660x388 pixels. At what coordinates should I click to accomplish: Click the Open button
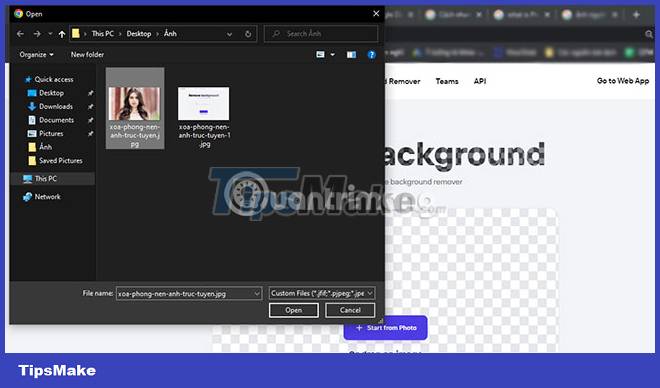coord(293,310)
